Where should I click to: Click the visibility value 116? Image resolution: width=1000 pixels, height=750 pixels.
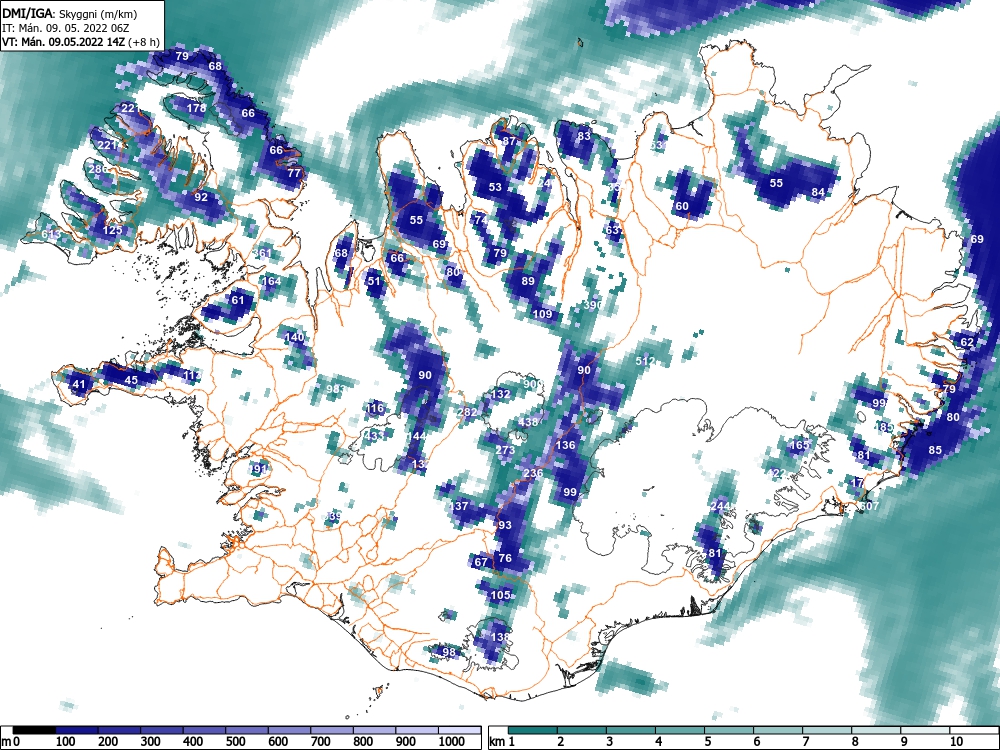coord(376,408)
